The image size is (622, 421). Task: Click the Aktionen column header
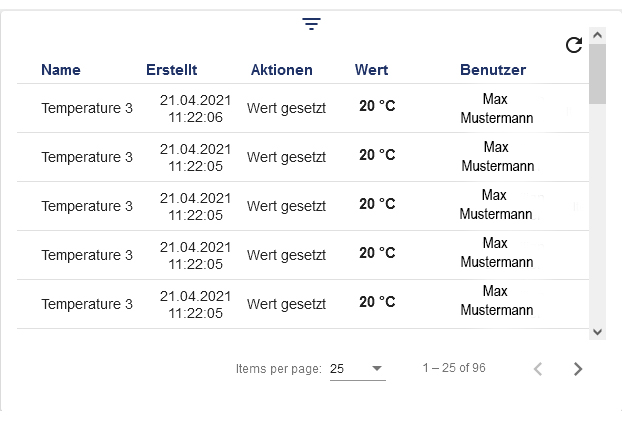(x=281, y=70)
